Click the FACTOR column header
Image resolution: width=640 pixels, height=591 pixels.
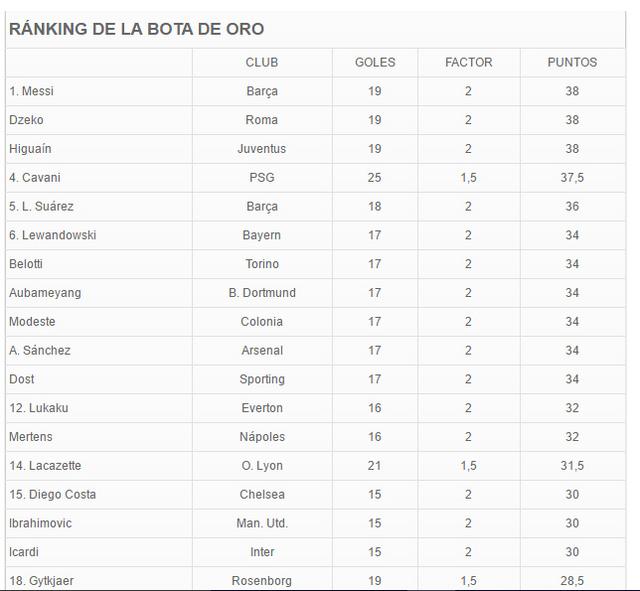[x=469, y=62]
